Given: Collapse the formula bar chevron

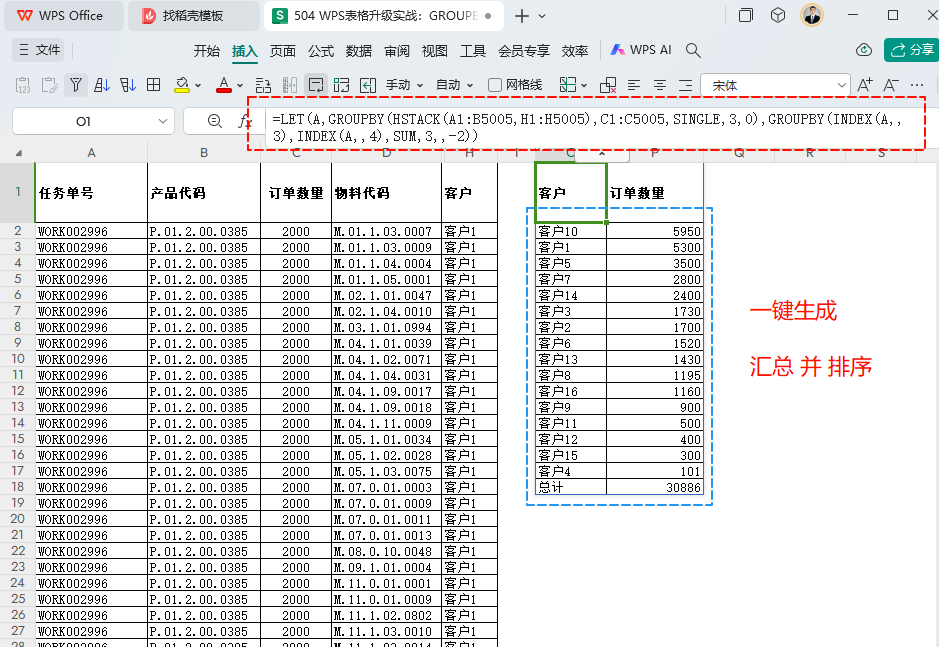Looking at the screenshot, I should [602, 154].
